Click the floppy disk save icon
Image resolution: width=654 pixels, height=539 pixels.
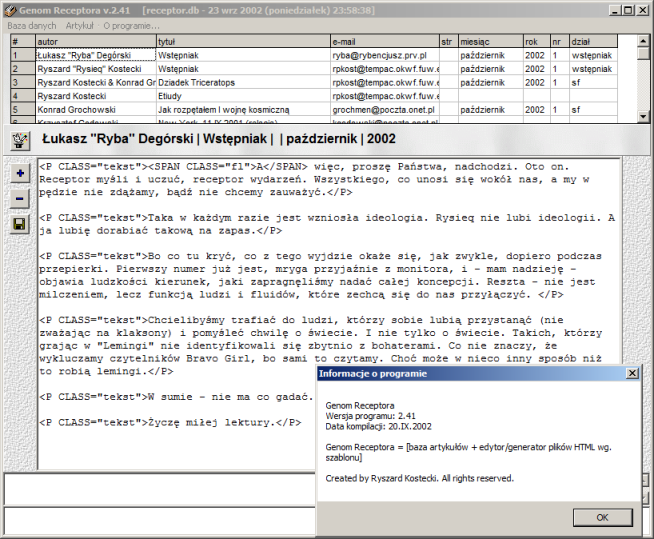[x=20, y=224]
